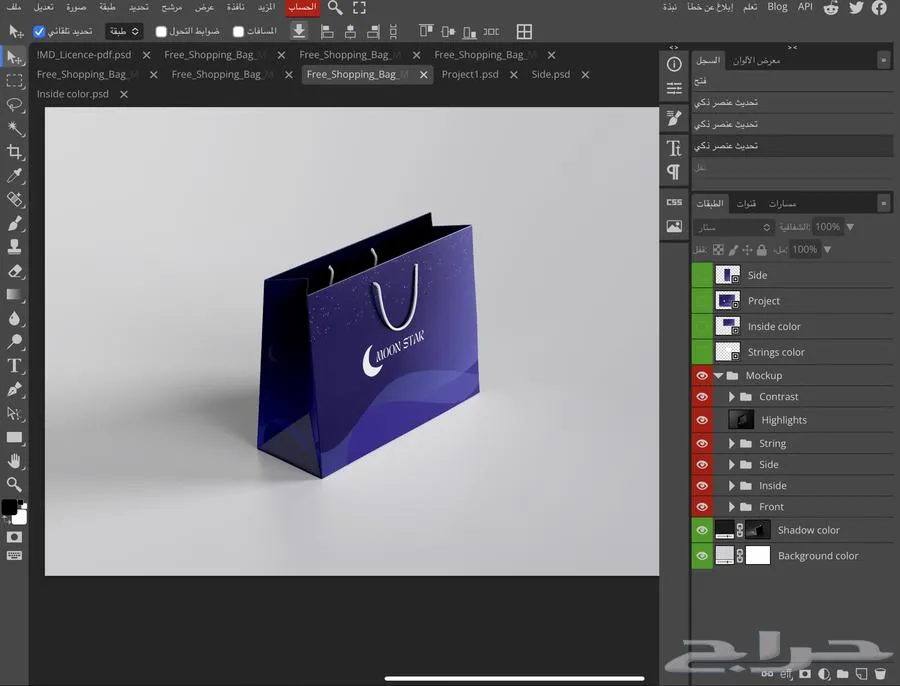This screenshot has height=686, width=900.
Task: Select the Crop tool
Action: coord(14,152)
